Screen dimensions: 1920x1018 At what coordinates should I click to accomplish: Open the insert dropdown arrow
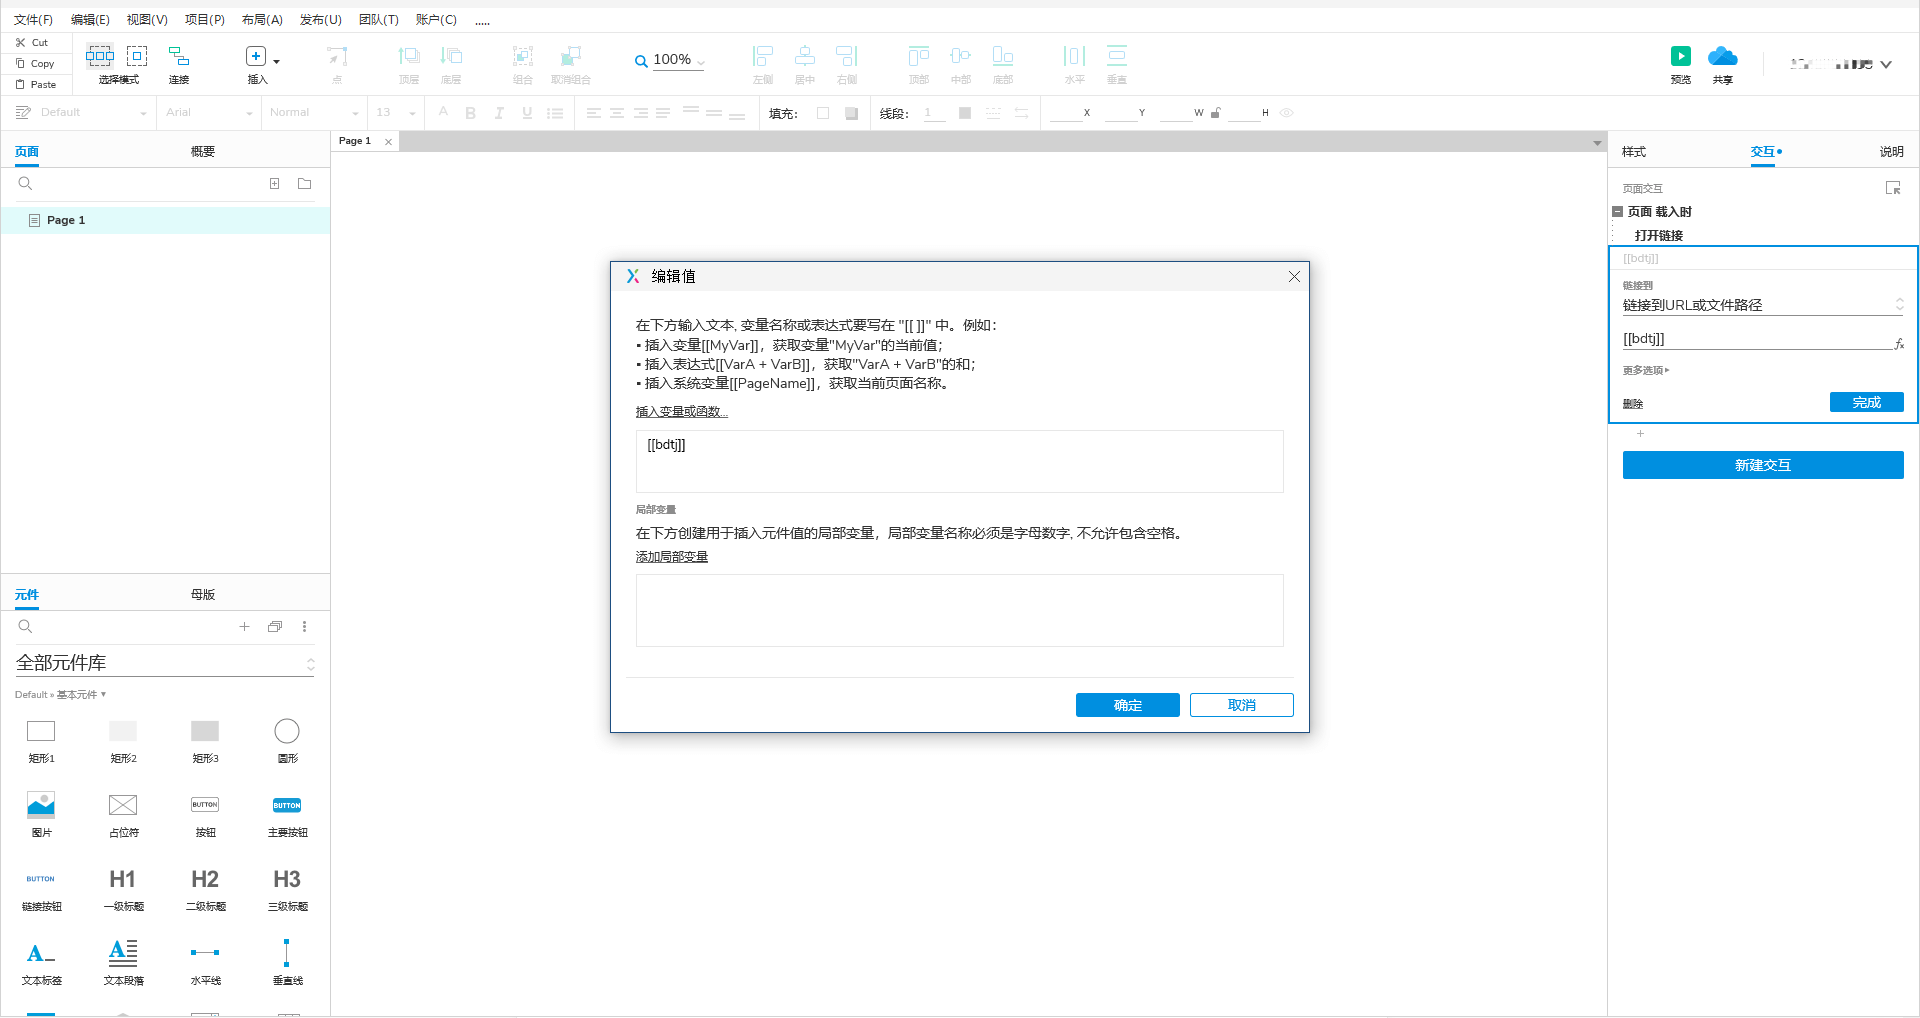coord(277,61)
